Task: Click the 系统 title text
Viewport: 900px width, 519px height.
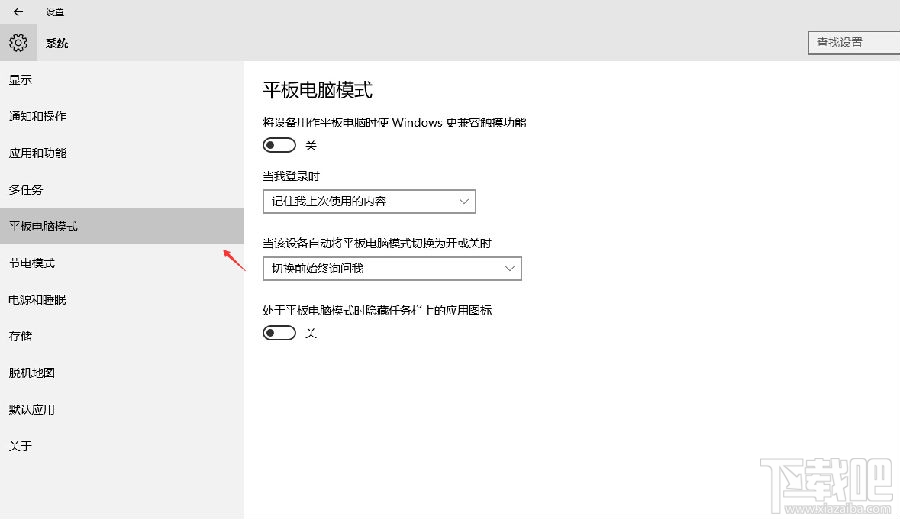Action: coord(57,43)
